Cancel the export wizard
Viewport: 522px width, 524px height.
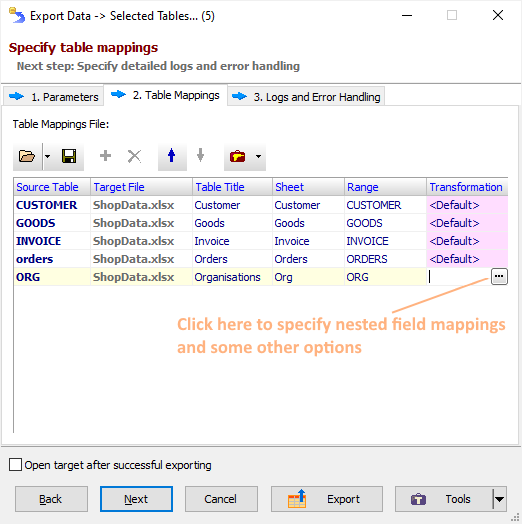point(221,499)
